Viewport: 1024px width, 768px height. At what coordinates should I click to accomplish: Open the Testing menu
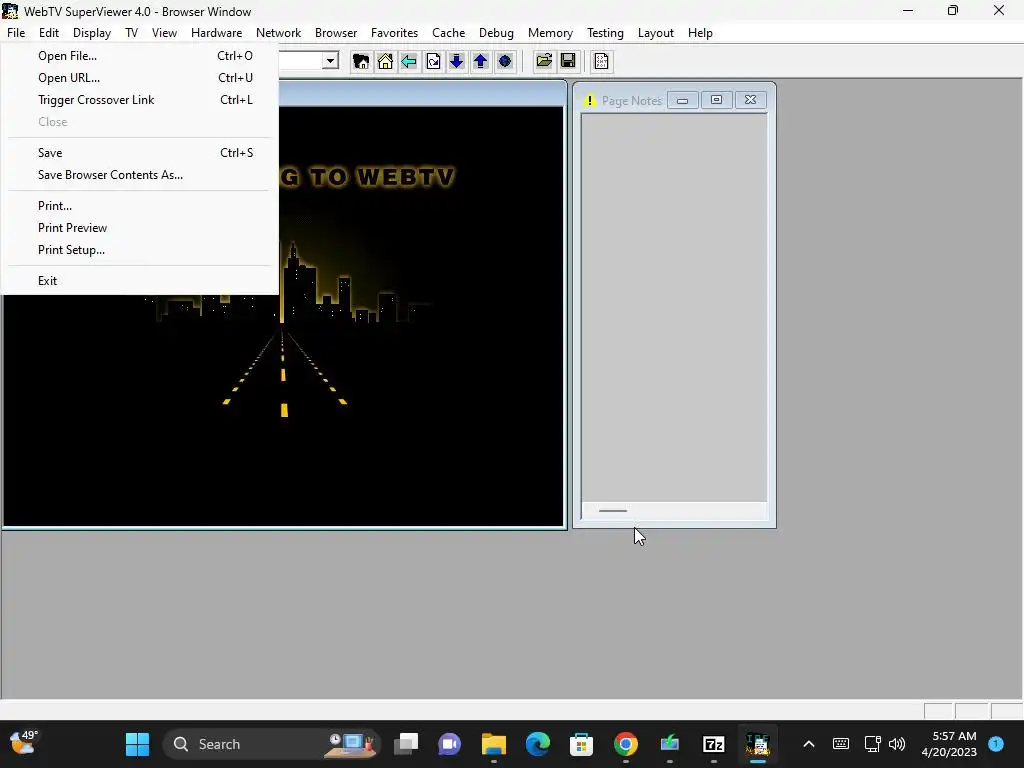pyautogui.click(x=605, y=33)
